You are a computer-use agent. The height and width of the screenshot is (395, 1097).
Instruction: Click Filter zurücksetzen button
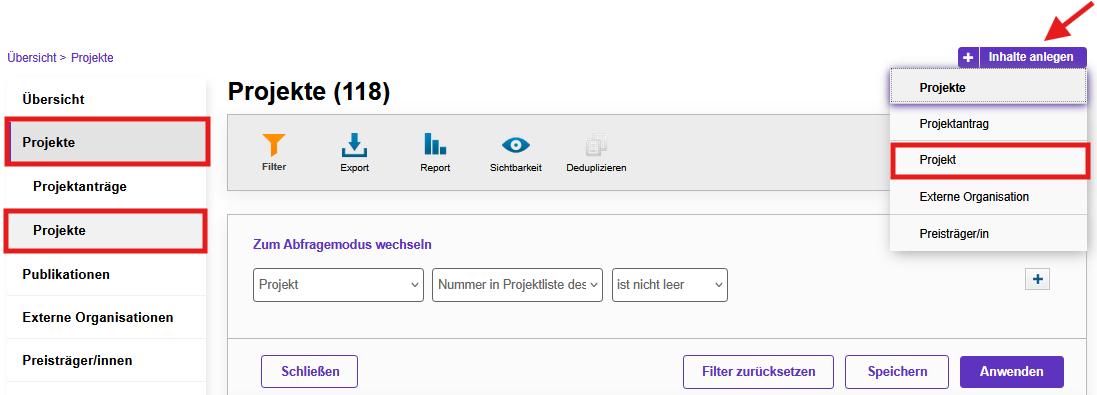[759, 372]
